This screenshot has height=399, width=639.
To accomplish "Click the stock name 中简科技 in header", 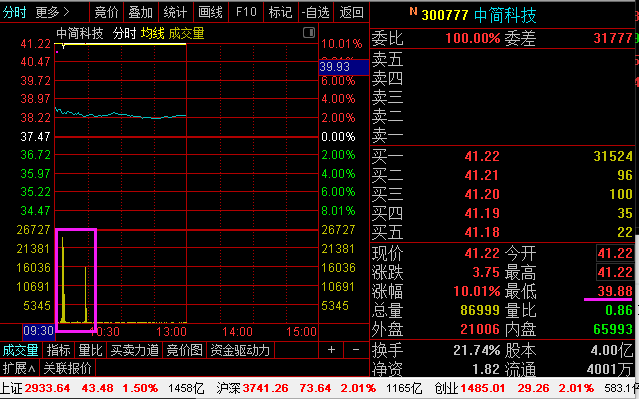I will (x=505, y=15).
